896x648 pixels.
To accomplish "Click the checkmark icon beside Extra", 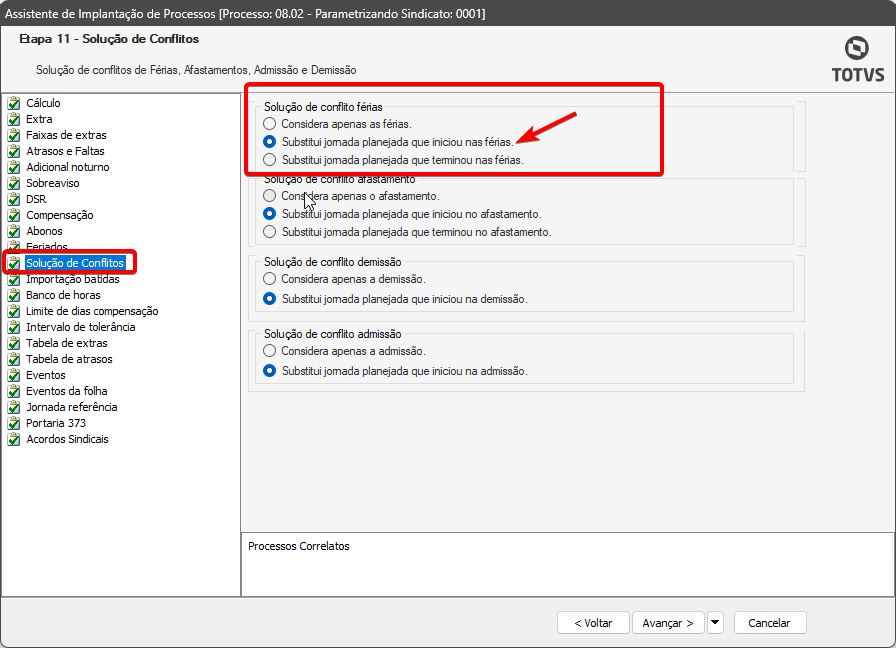I will (x=14, y=119).
